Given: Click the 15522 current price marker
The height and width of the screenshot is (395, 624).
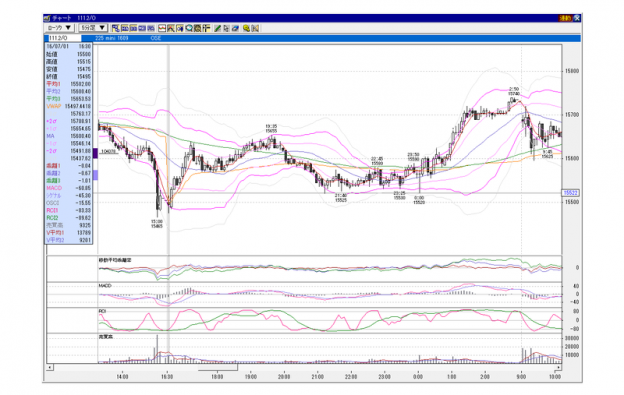Looking at the screenshot, I should pyautogui.click(x=571, y=193).
